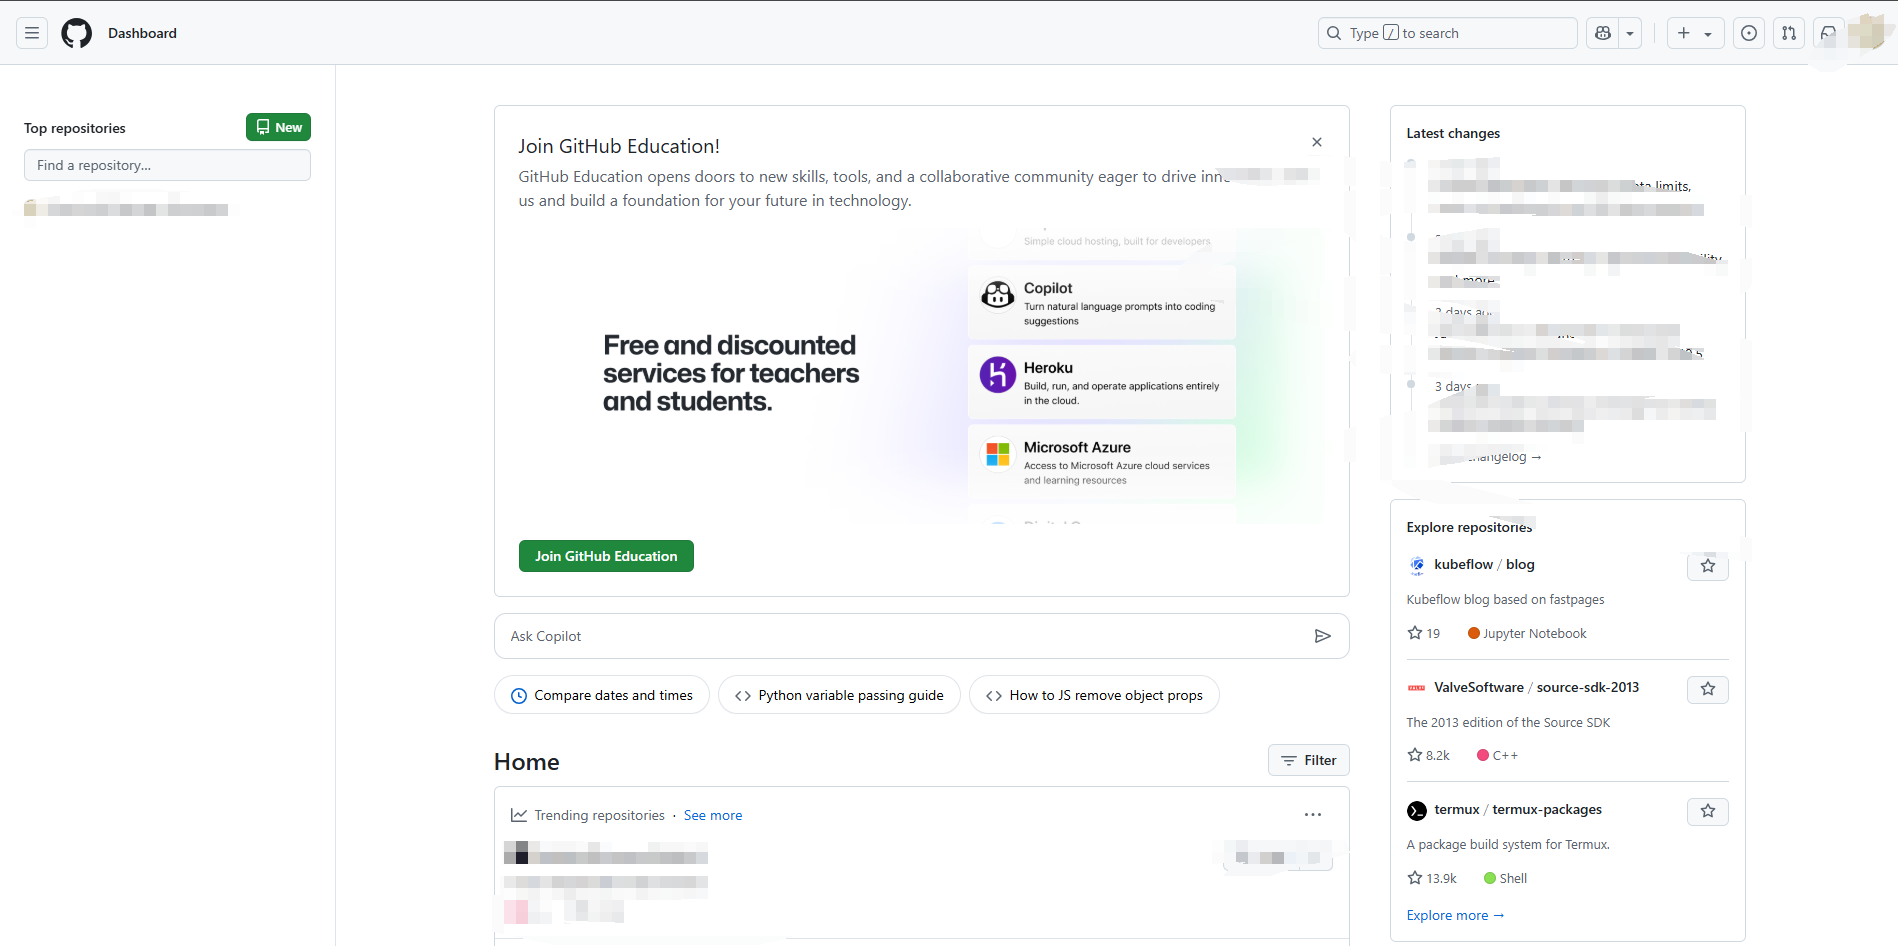This screenshot has height=946, width=1898.
Task: Open the user avatar menu
Action: [x=1867, y=33]
